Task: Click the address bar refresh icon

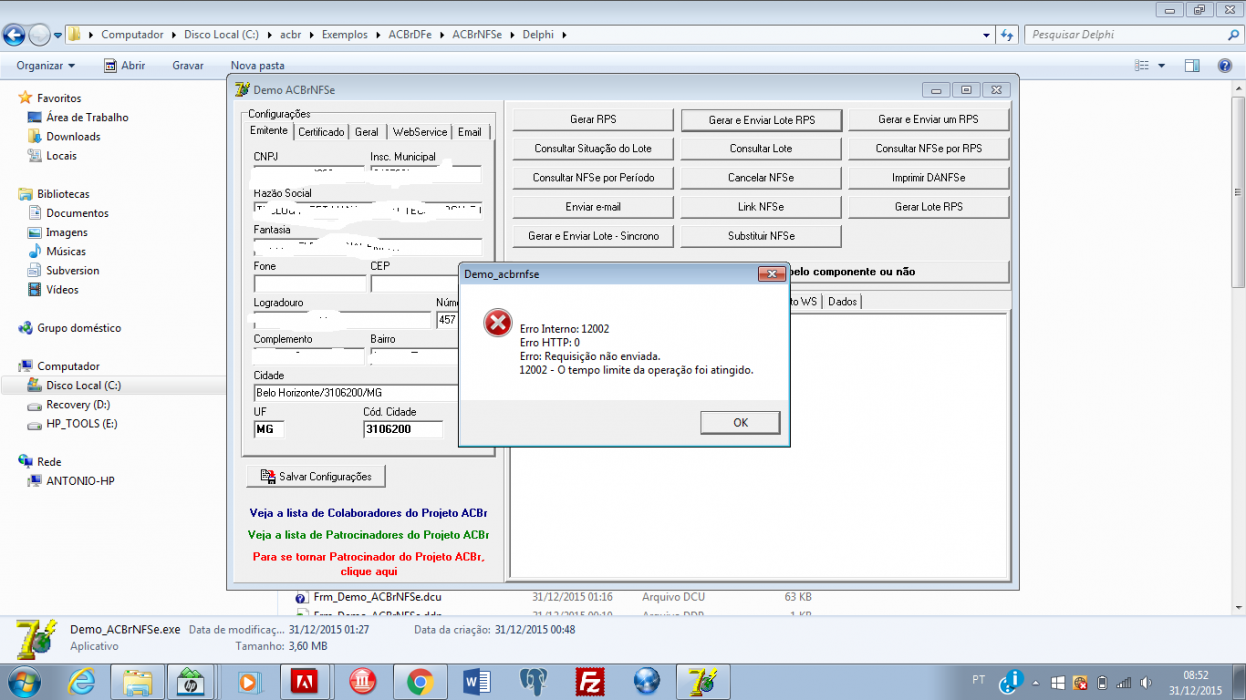Action: 1007,35
